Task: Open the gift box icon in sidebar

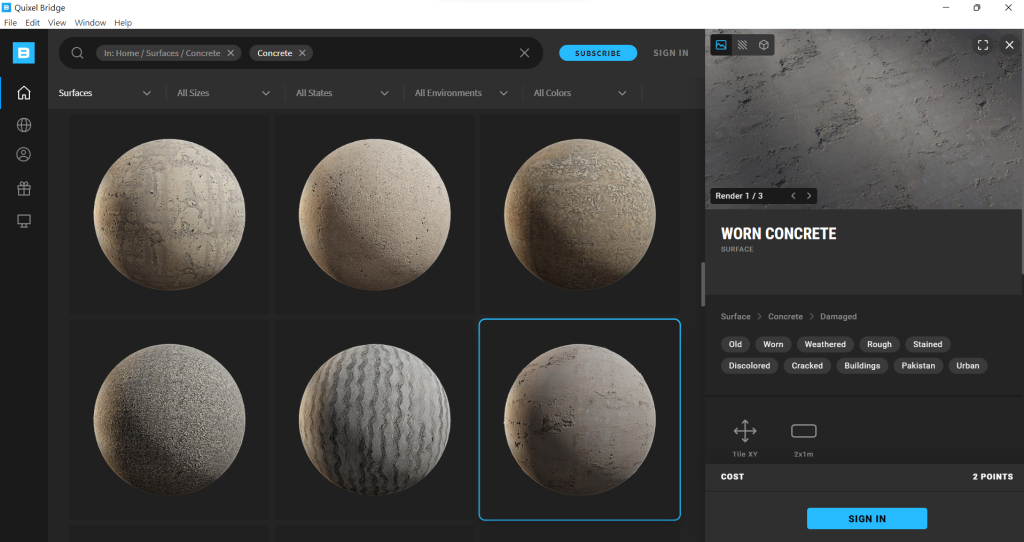Action: [24, 189]
